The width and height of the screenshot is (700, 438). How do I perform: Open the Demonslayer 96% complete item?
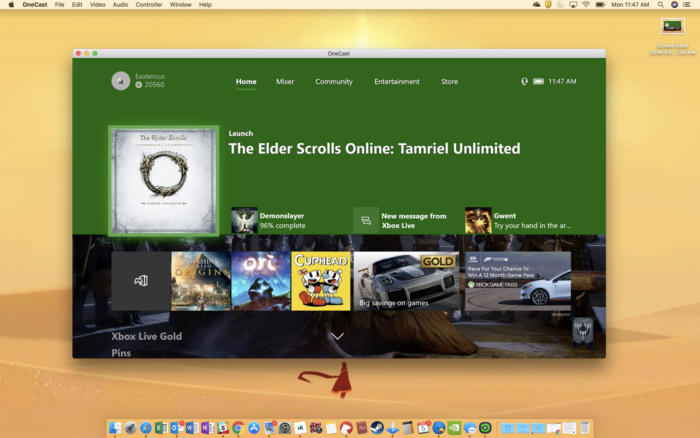[x=269, y=220]
